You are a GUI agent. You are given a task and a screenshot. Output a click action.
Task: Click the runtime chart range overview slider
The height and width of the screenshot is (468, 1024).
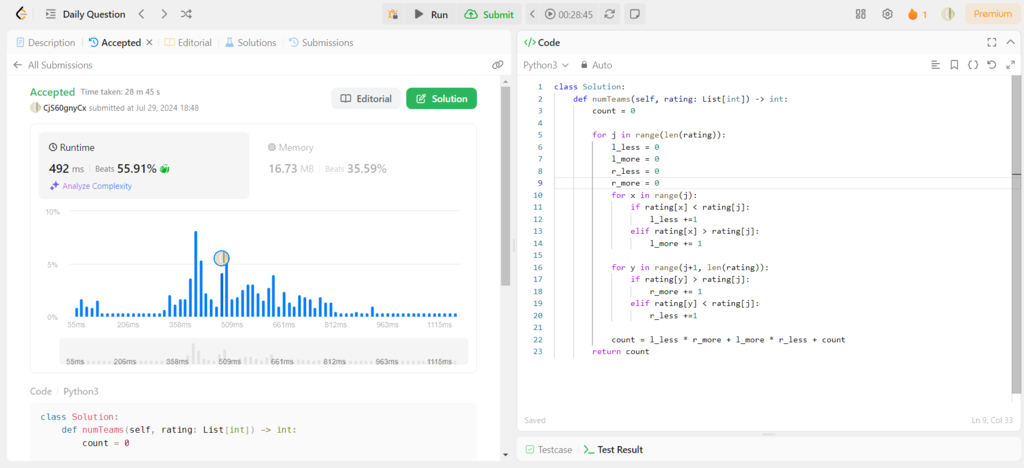[x=264, y=352]
